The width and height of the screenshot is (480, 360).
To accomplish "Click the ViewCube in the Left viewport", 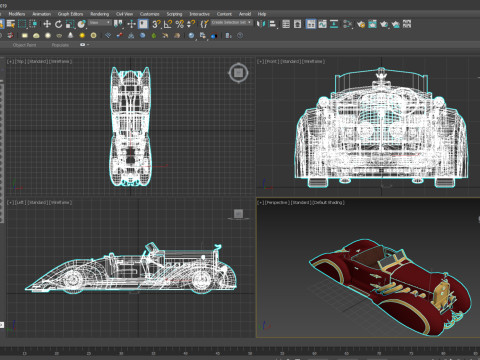I will 238,214.
